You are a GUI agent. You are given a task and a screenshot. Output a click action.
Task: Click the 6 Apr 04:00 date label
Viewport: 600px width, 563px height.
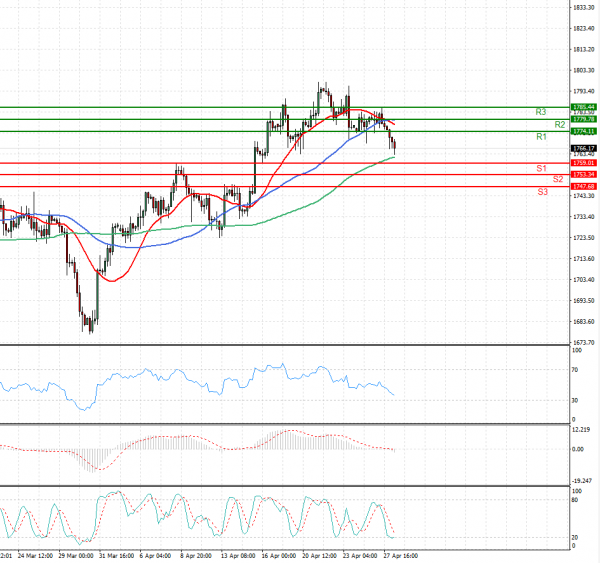[155, 556]
